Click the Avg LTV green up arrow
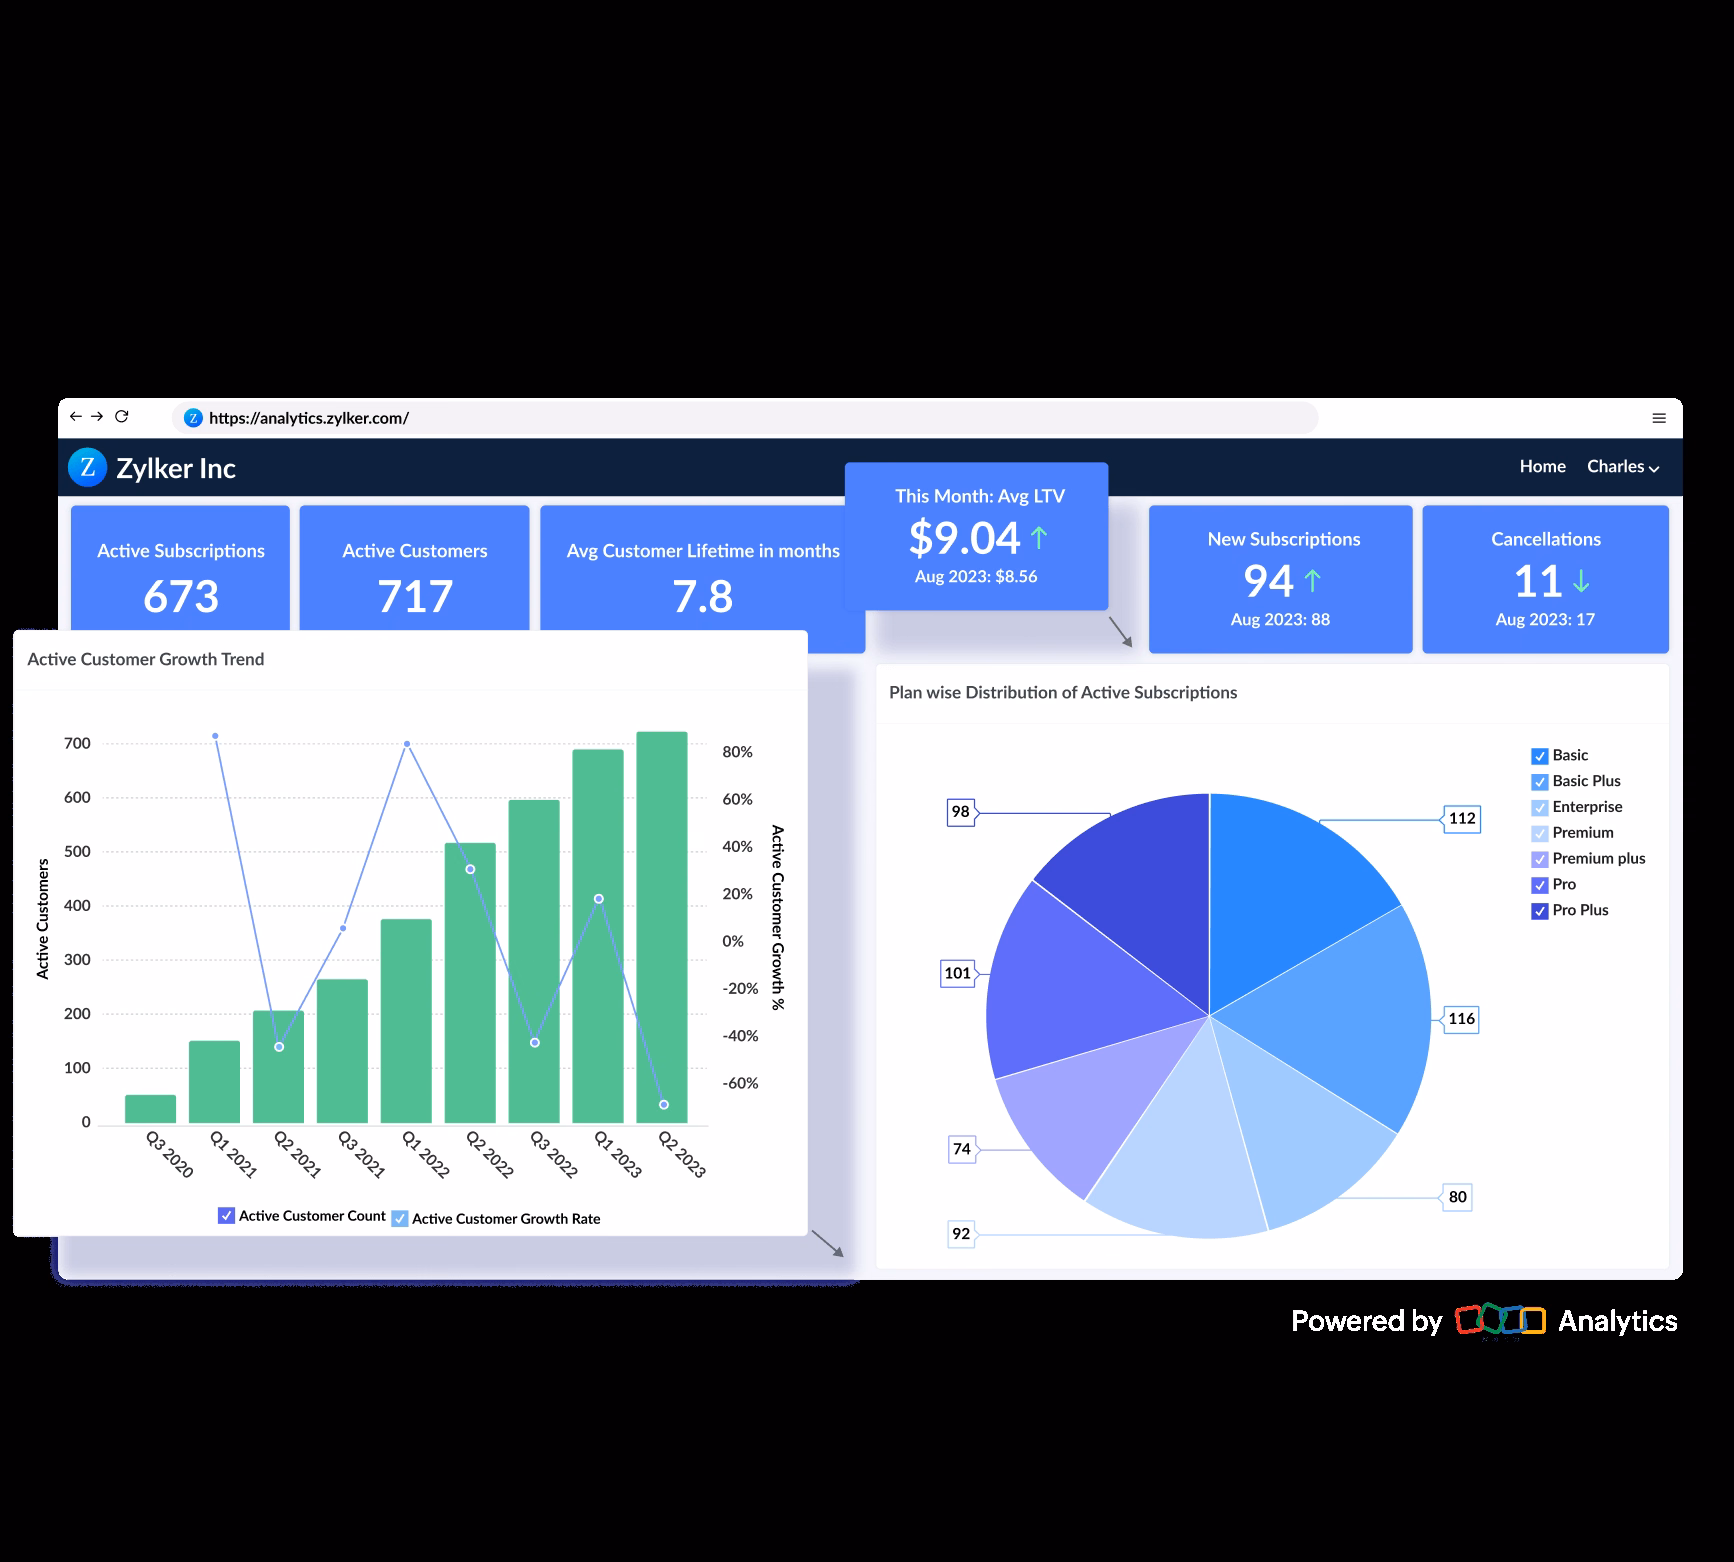Image resolution: width=1734 pixels, height=1562 pixels. (1039, 538)
